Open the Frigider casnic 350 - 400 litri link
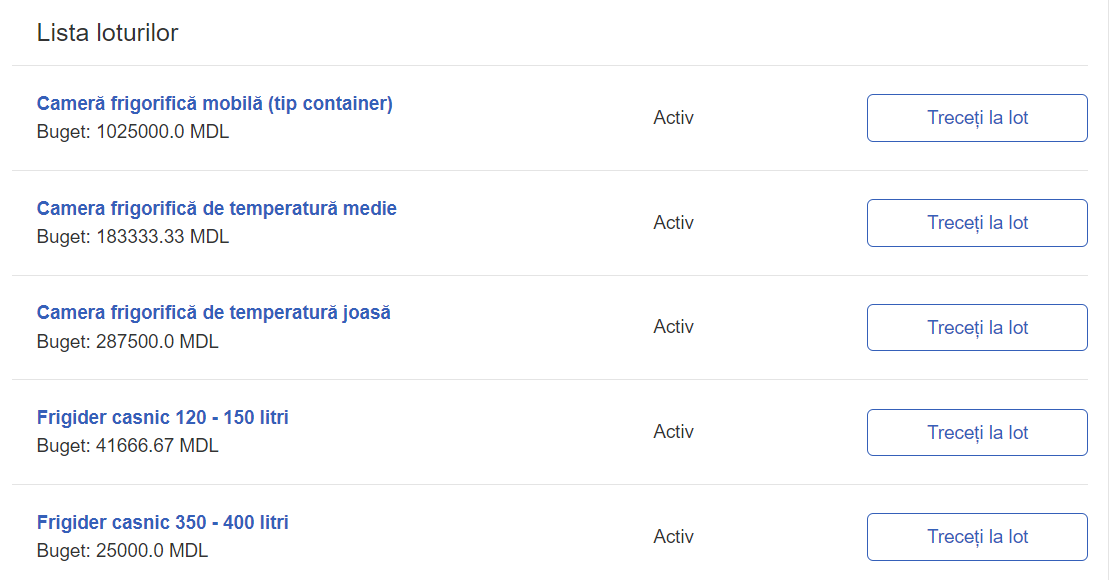This screenshot has width=1110, height=580. tap(163, 522)
